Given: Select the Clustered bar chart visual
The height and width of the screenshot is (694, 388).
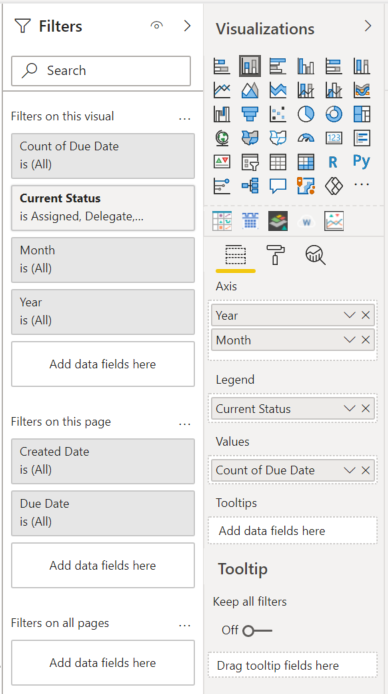Looking at the screenshot, I should click(x=278, y=66).
